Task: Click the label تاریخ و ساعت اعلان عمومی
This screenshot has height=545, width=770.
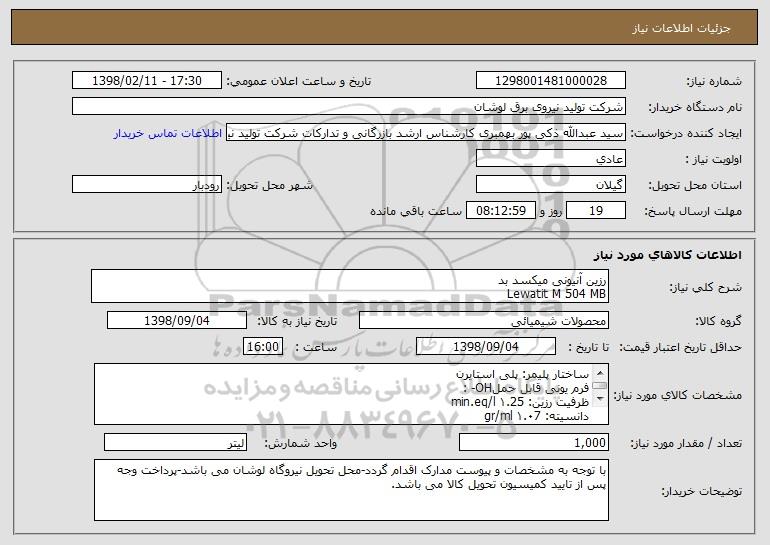Action: (299, 82)
